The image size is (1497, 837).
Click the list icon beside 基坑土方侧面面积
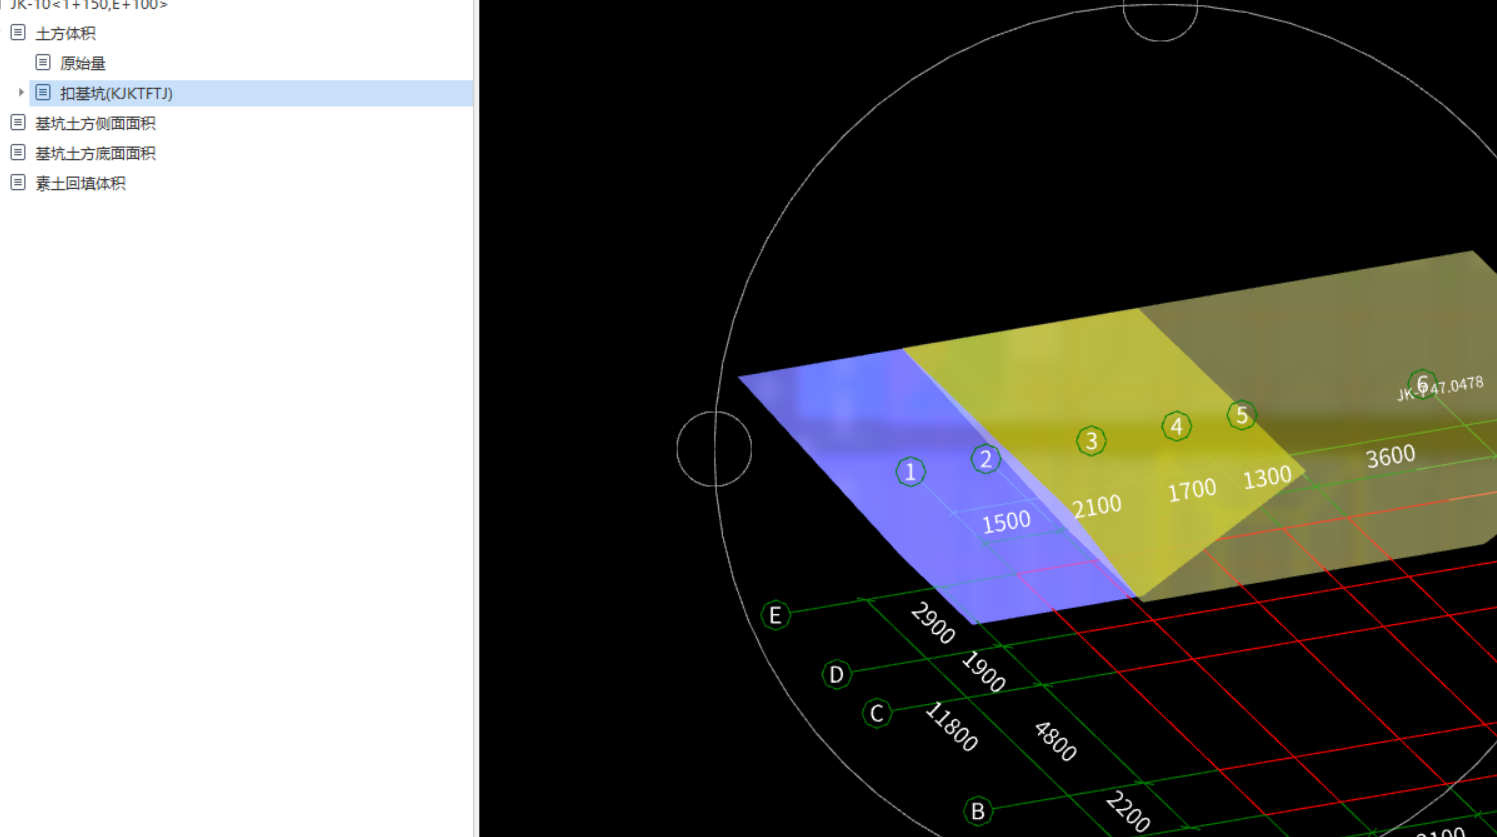tap(18, 122)
